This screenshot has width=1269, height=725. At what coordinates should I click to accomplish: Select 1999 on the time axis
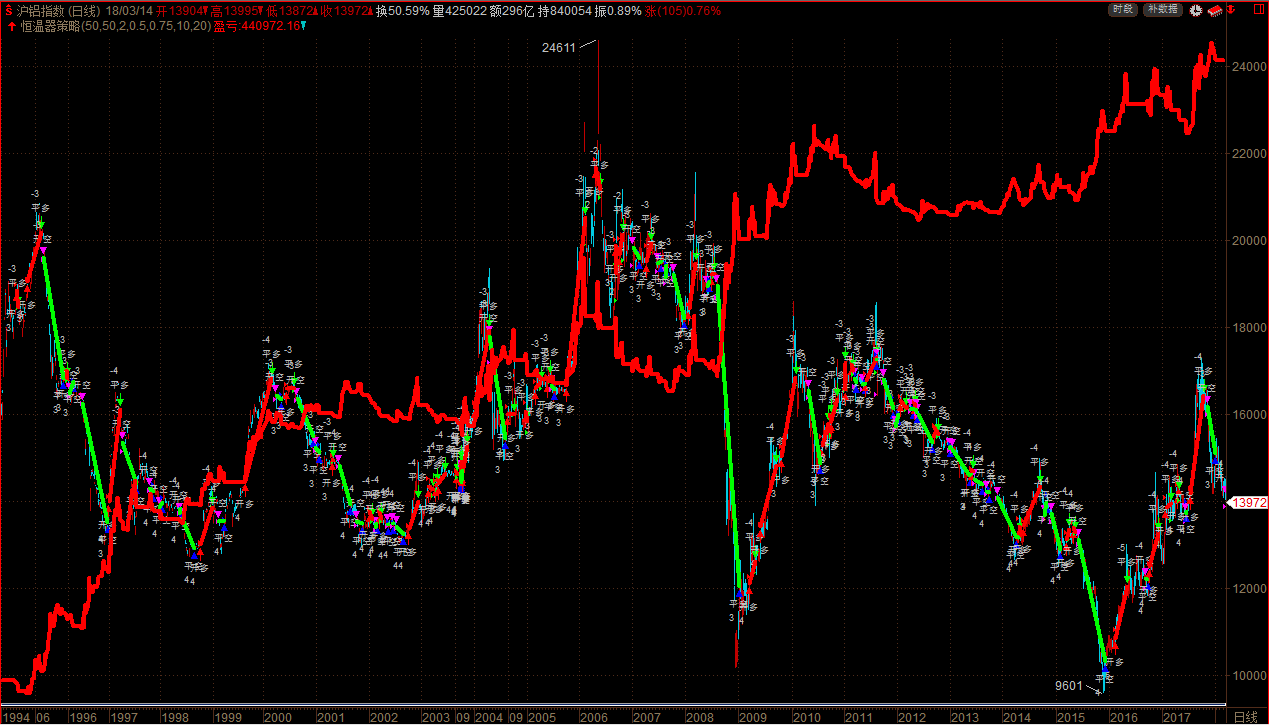point(227,717)
